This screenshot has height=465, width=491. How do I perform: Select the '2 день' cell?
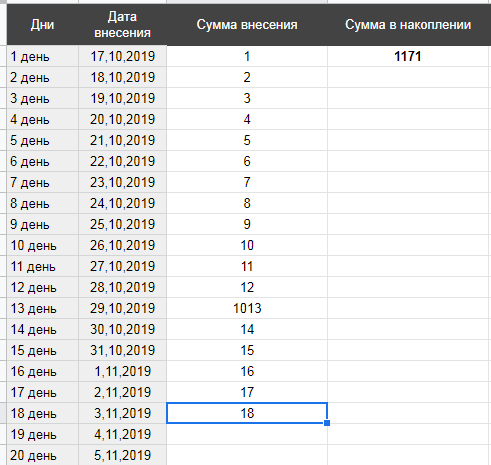click(42, 77)
